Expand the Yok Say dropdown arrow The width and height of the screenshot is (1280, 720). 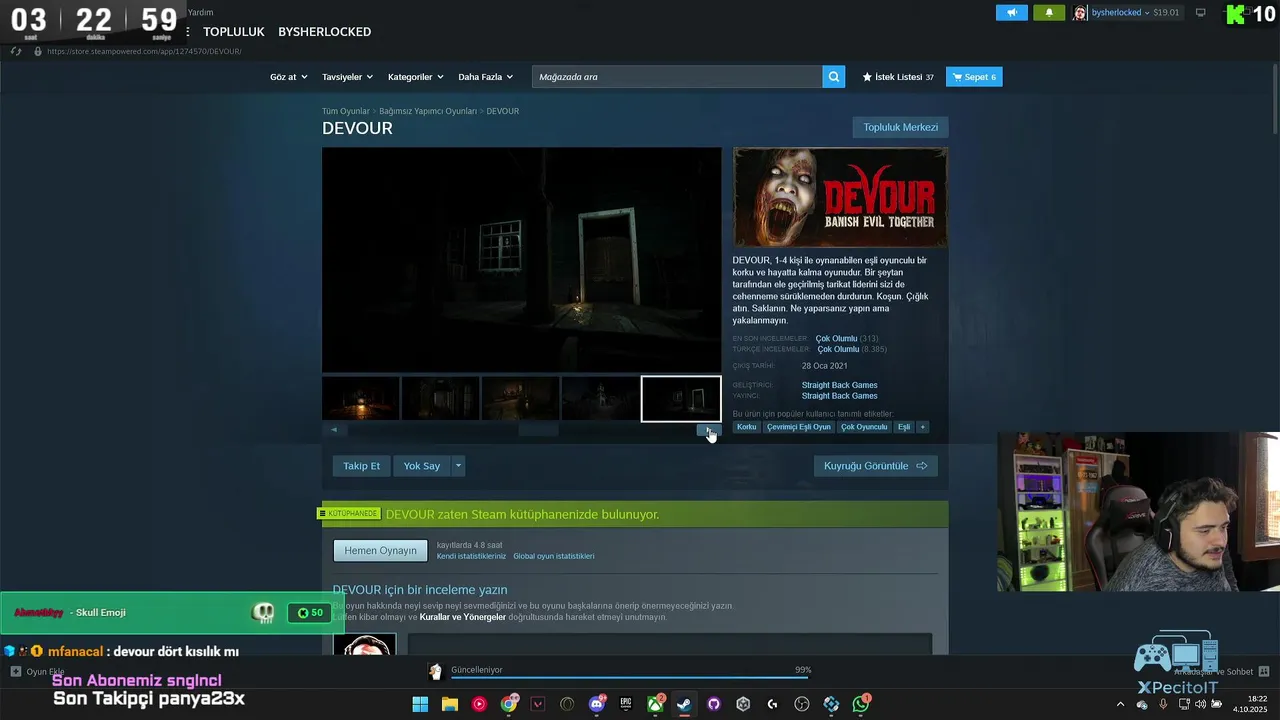(x=459, y=466)
